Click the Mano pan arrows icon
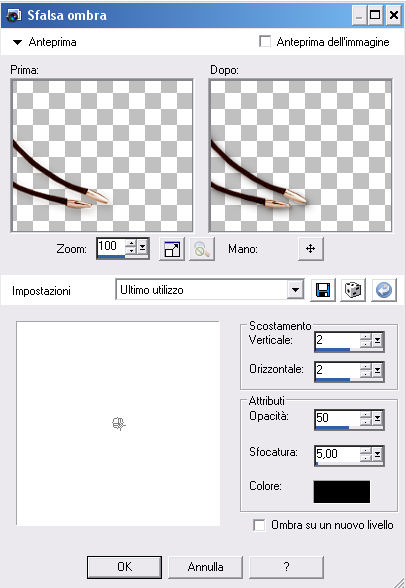 (310, 249)
